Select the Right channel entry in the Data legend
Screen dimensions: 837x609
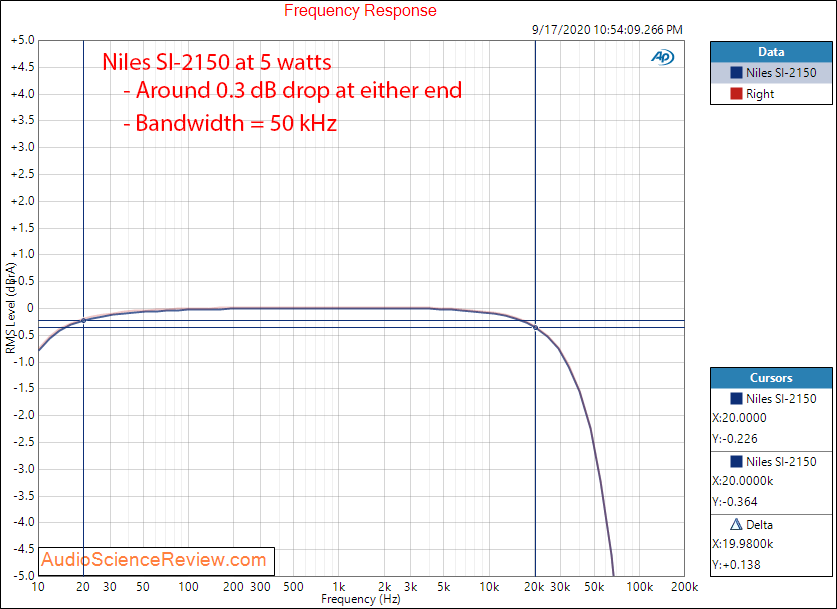pyautogui.click(x=771, y=94)
